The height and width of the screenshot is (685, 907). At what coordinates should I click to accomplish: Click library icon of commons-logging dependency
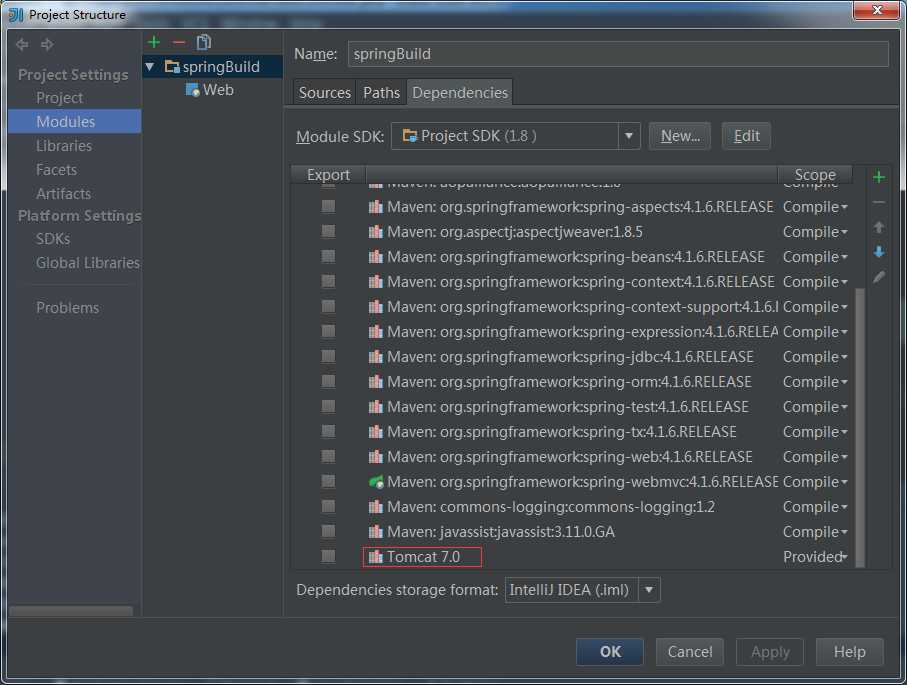(x=375, y=507)
